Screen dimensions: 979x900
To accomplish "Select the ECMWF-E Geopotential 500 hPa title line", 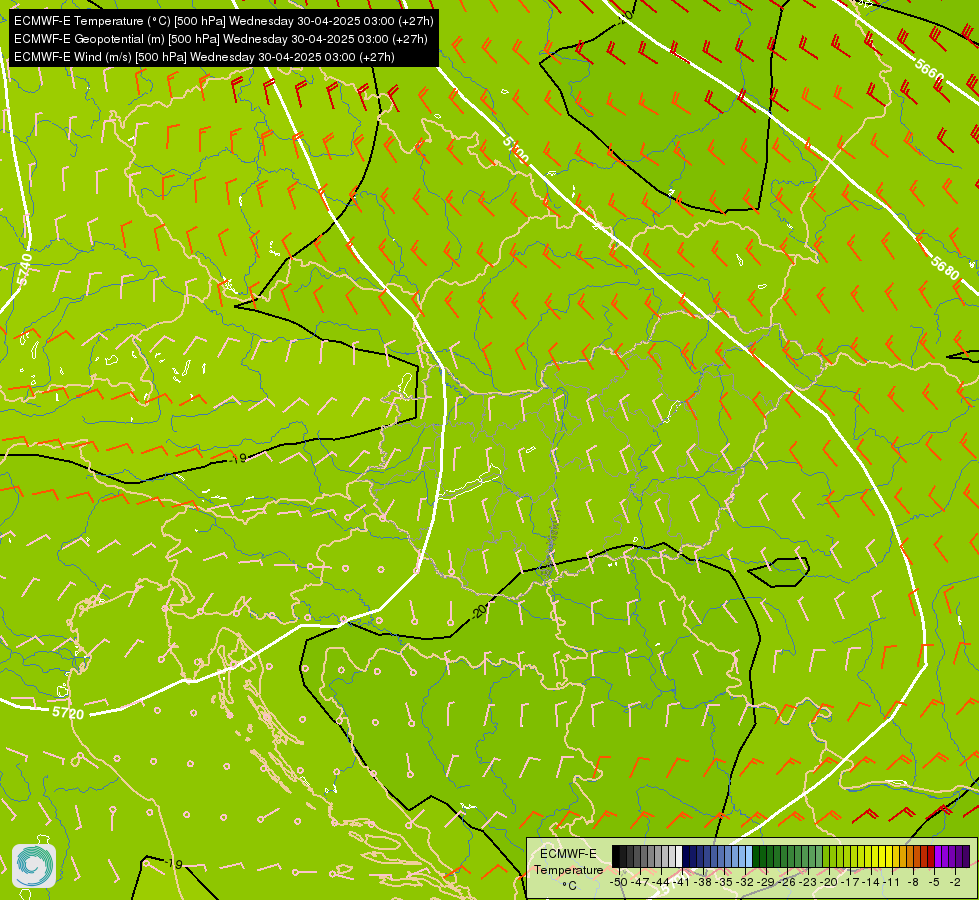I will point(220,39).
